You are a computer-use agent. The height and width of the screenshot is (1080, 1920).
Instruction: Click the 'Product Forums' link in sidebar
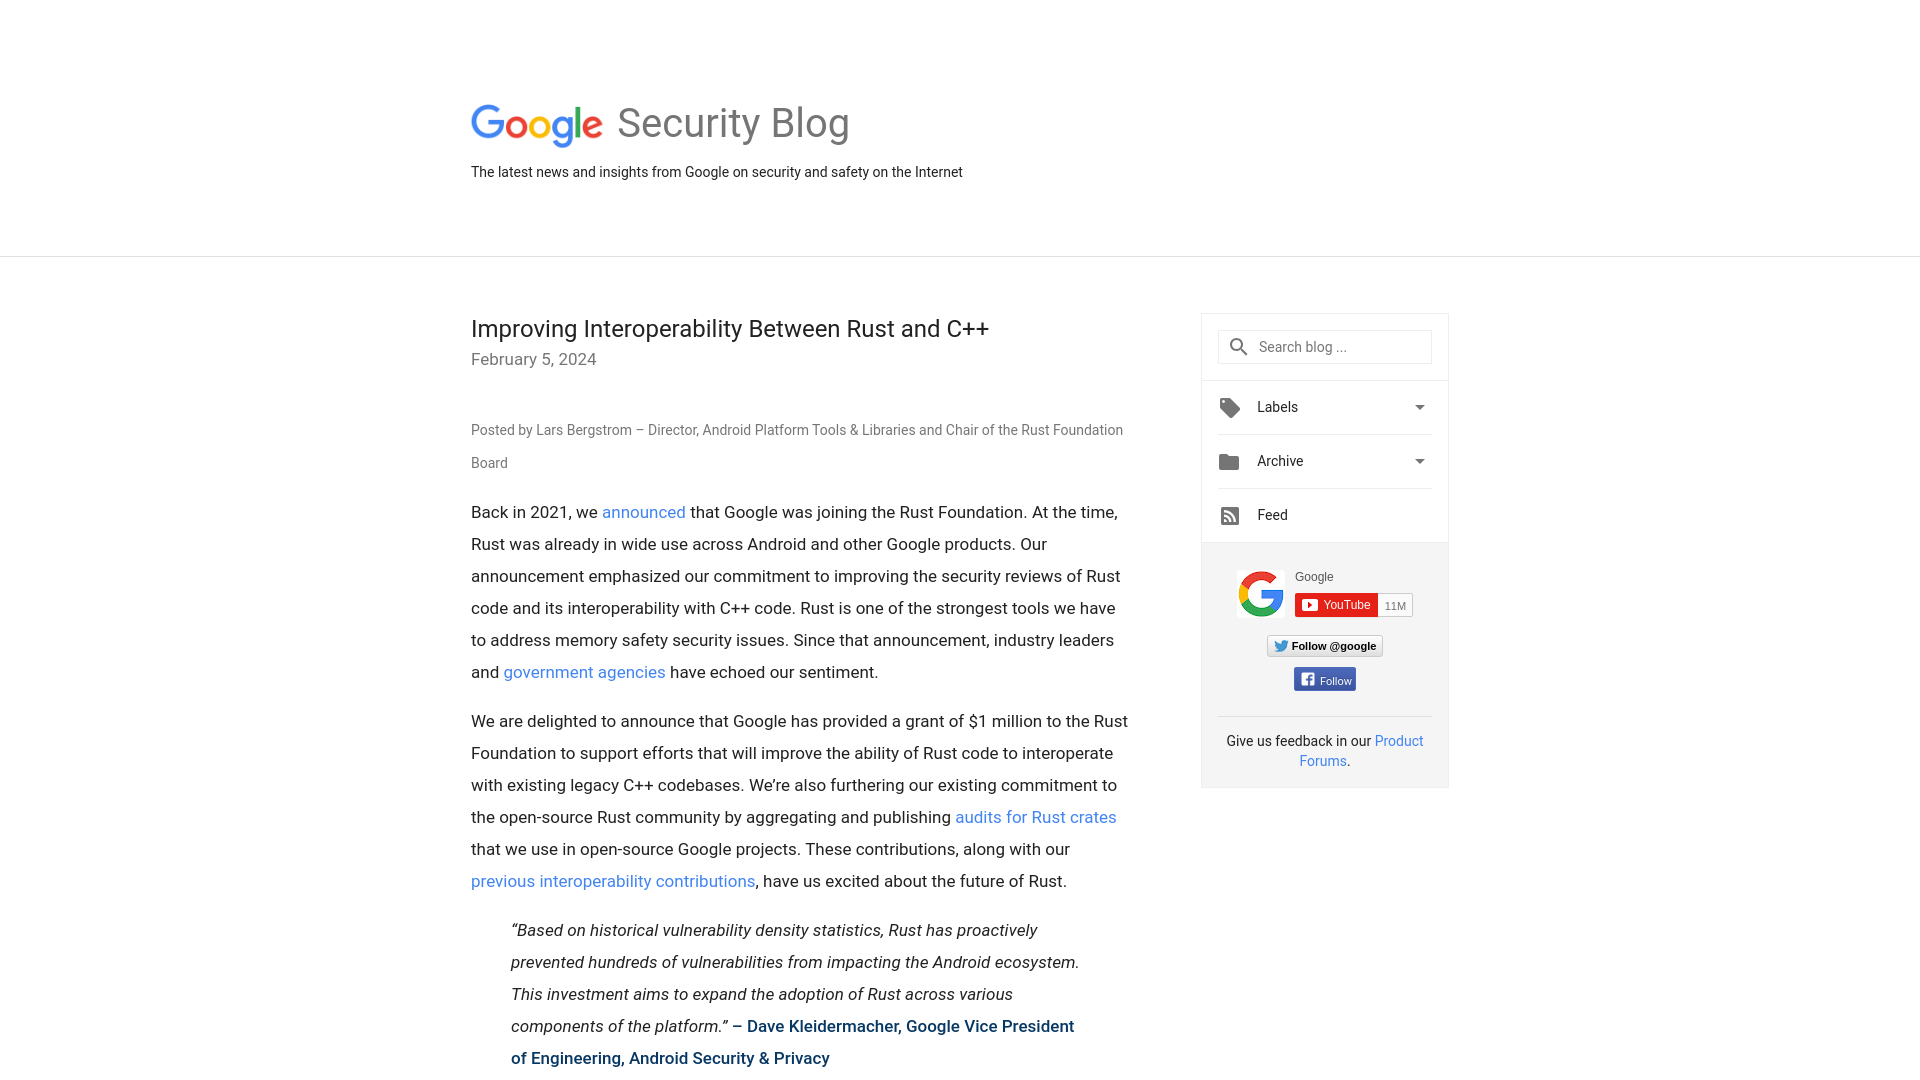(1361, 752)
